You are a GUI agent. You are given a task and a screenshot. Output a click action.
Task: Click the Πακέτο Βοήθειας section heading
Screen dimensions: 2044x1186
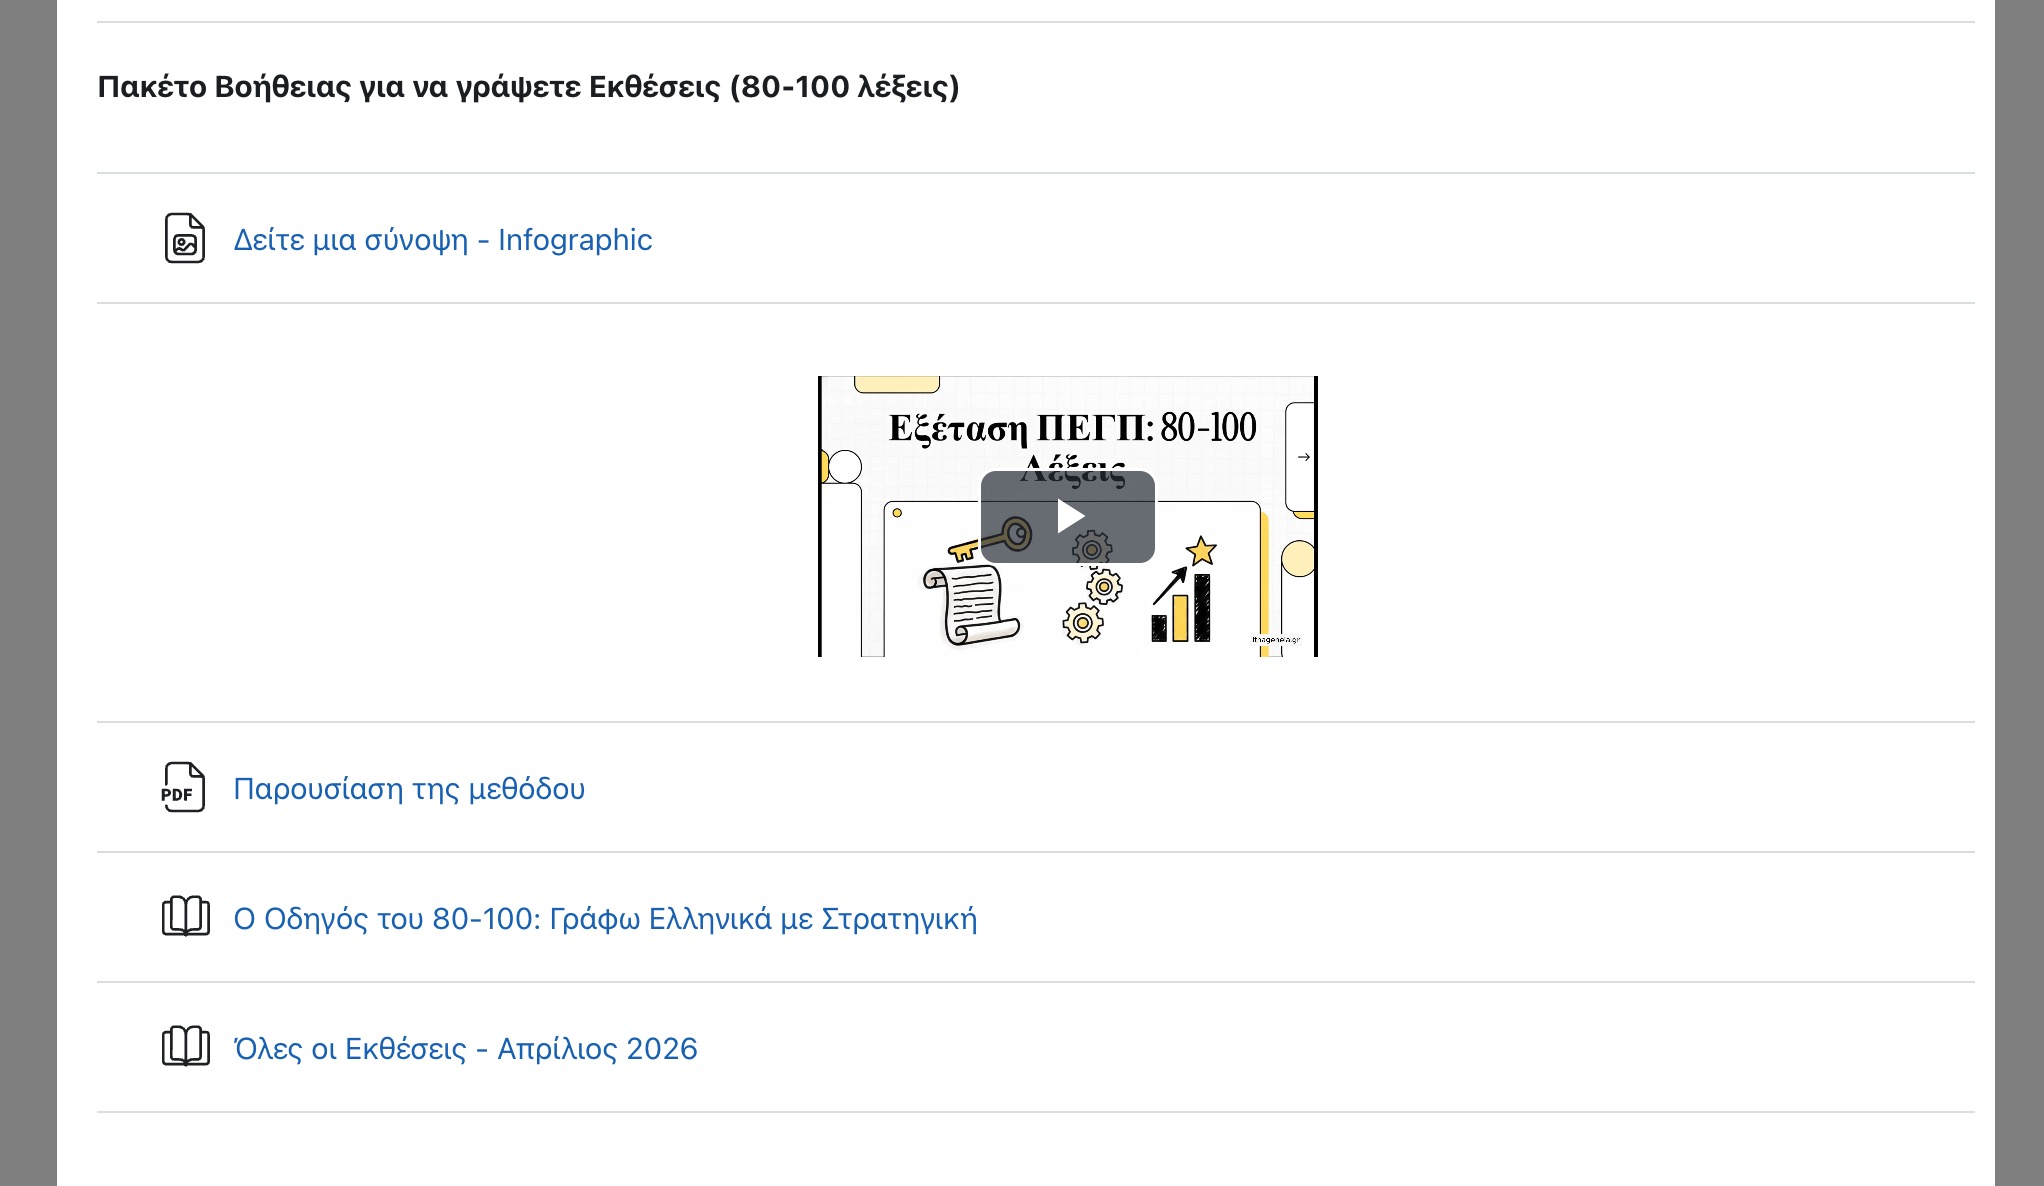[528, 87]
